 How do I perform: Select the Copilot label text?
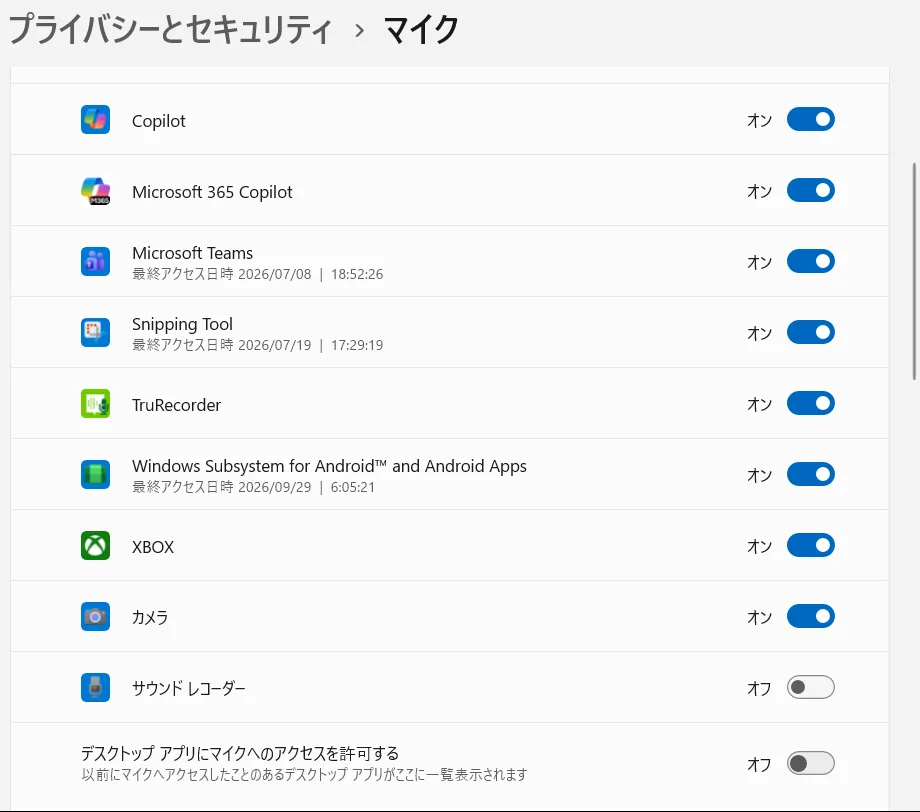[x=158, y=121]
